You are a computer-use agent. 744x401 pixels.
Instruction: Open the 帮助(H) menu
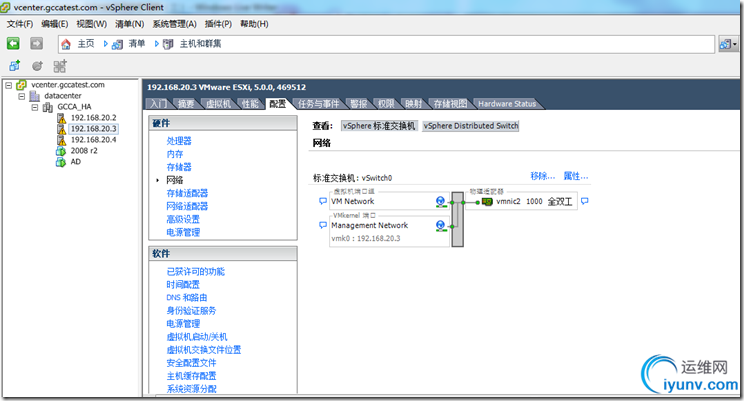pos(254,24)
